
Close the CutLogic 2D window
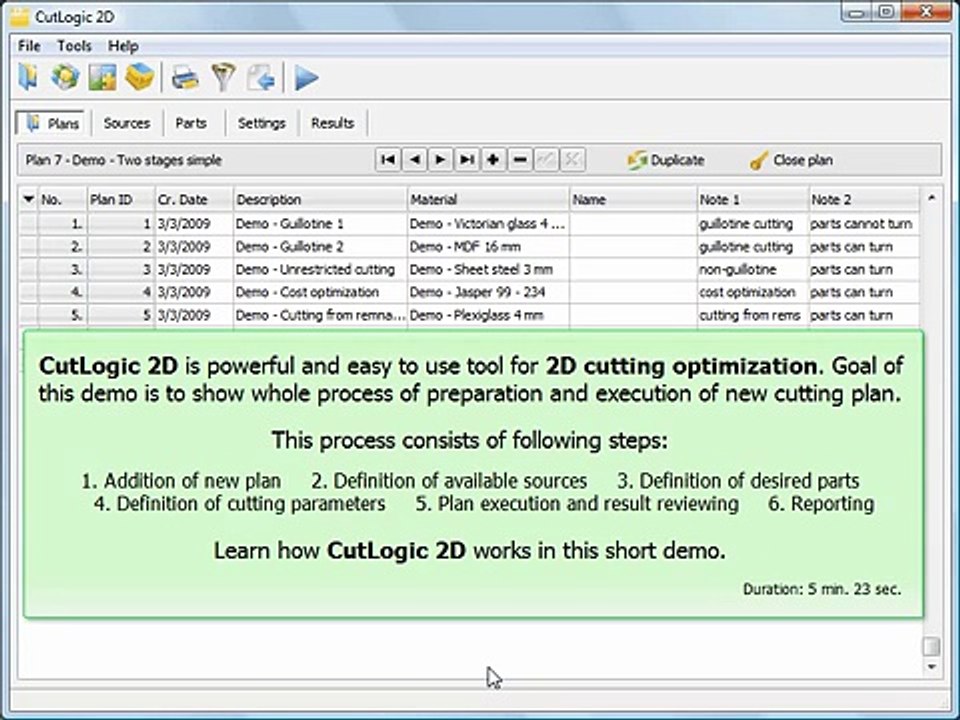tap(927, 12)
